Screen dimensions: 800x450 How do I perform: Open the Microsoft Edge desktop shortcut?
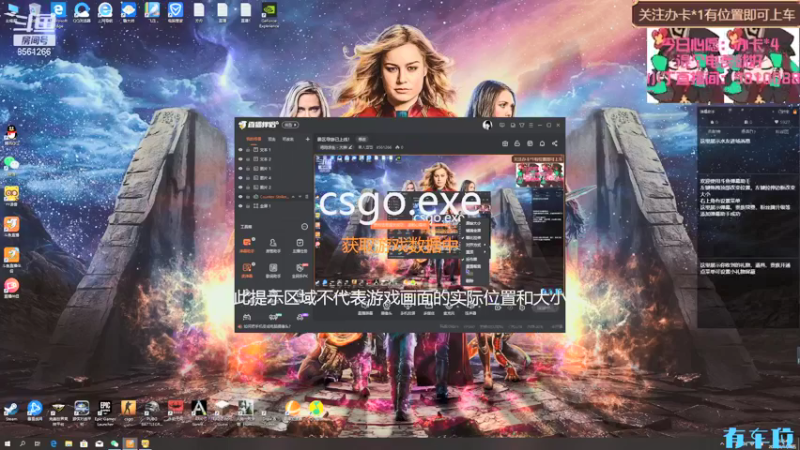(x=59, y=13)
